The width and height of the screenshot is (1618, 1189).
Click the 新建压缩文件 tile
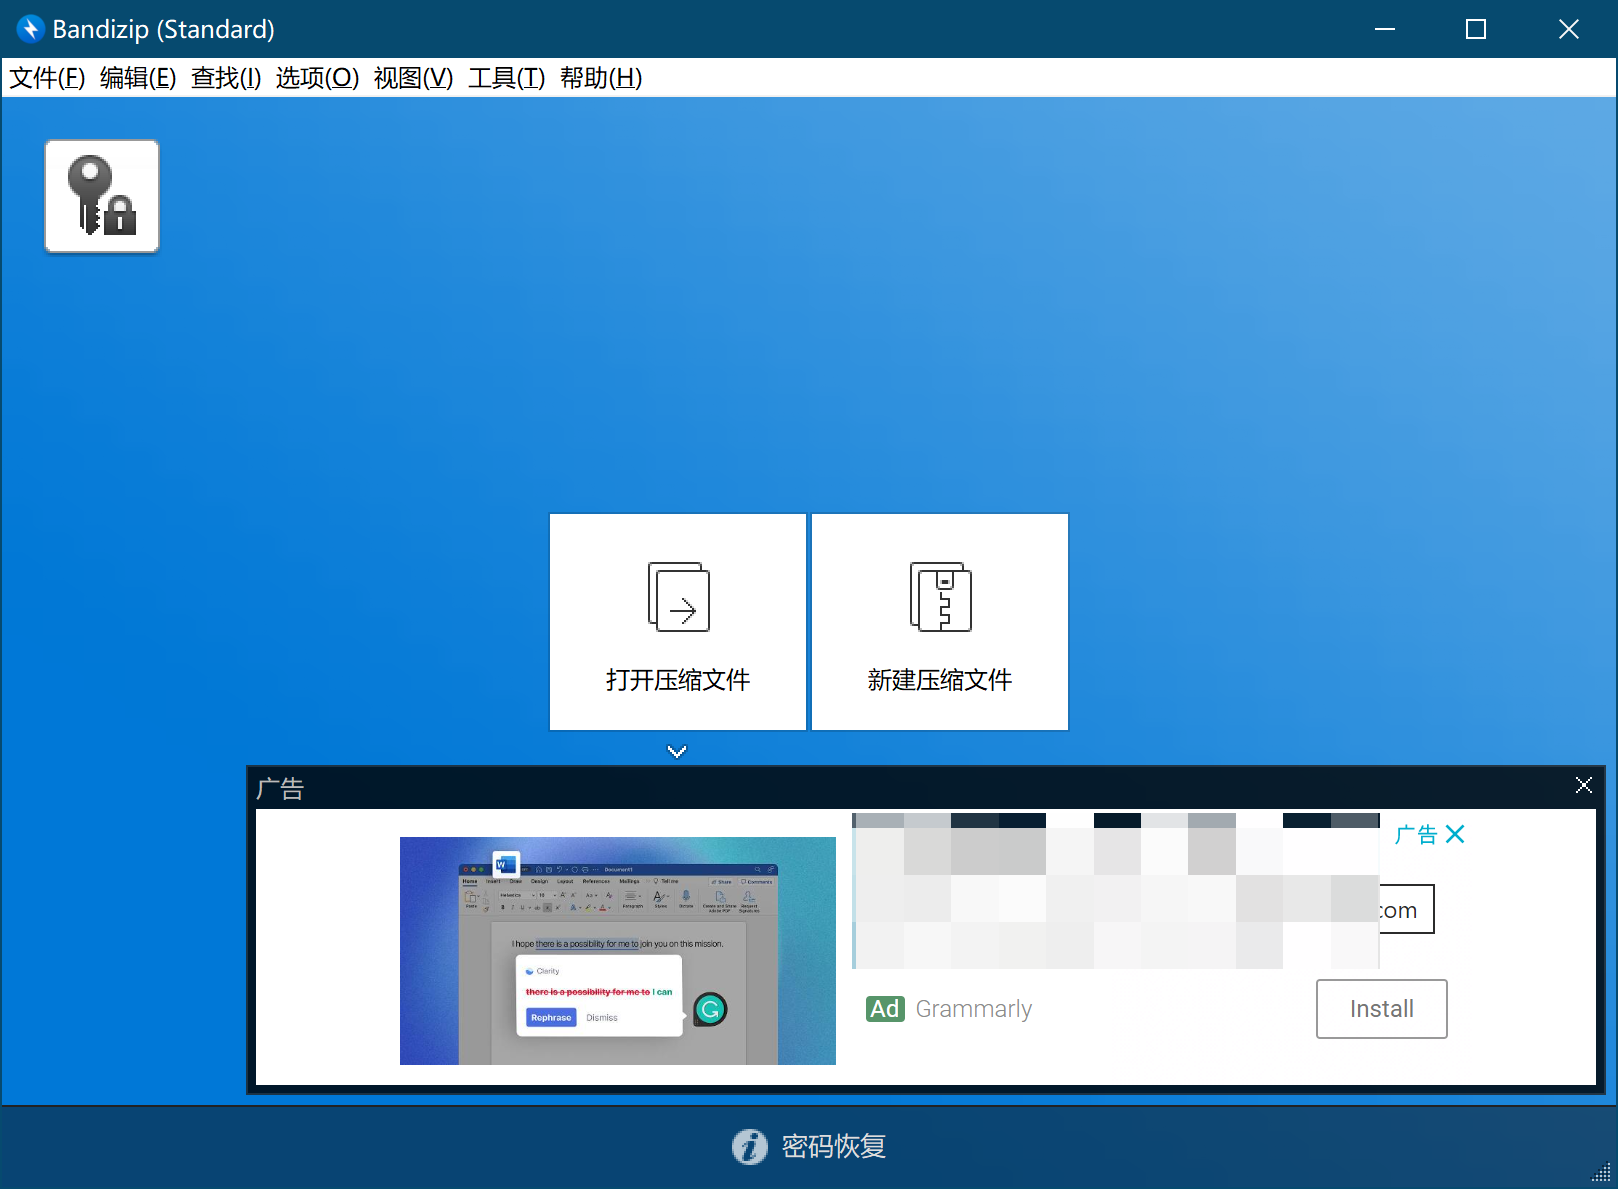click(x=940, y=622)
